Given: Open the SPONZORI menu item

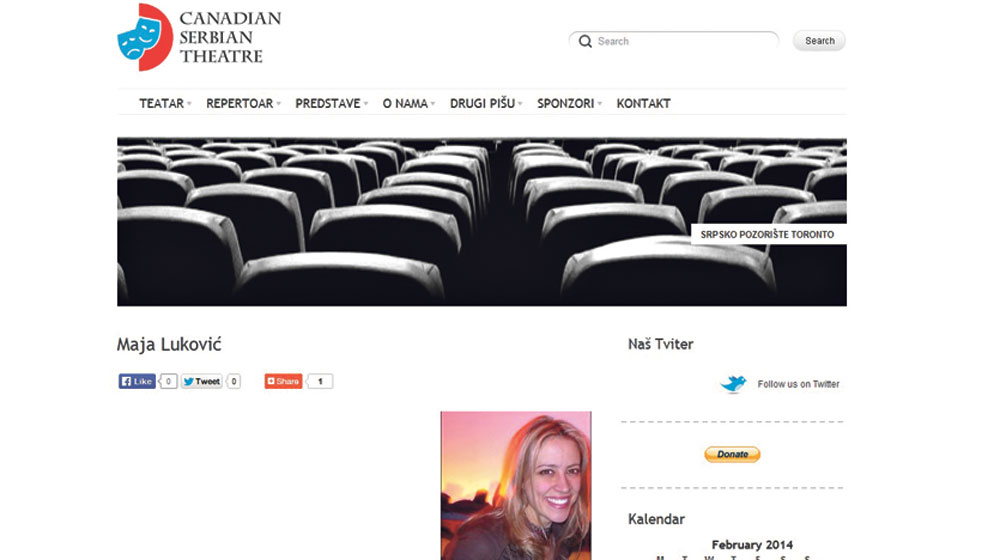Looking at the screenshot, I should coord(567,104).
